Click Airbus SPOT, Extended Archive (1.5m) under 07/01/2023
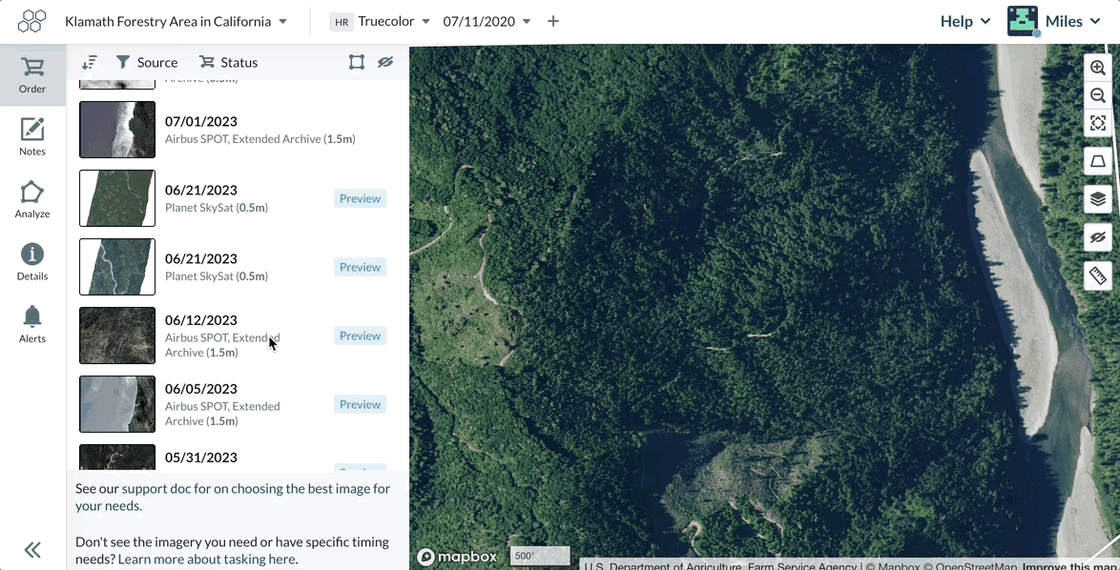1120x570 pixels. click(260, 139)
